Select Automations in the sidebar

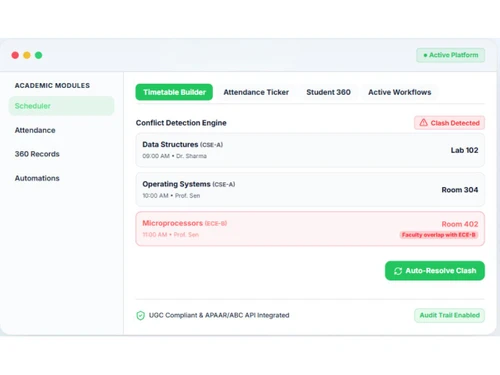(37, 178)
